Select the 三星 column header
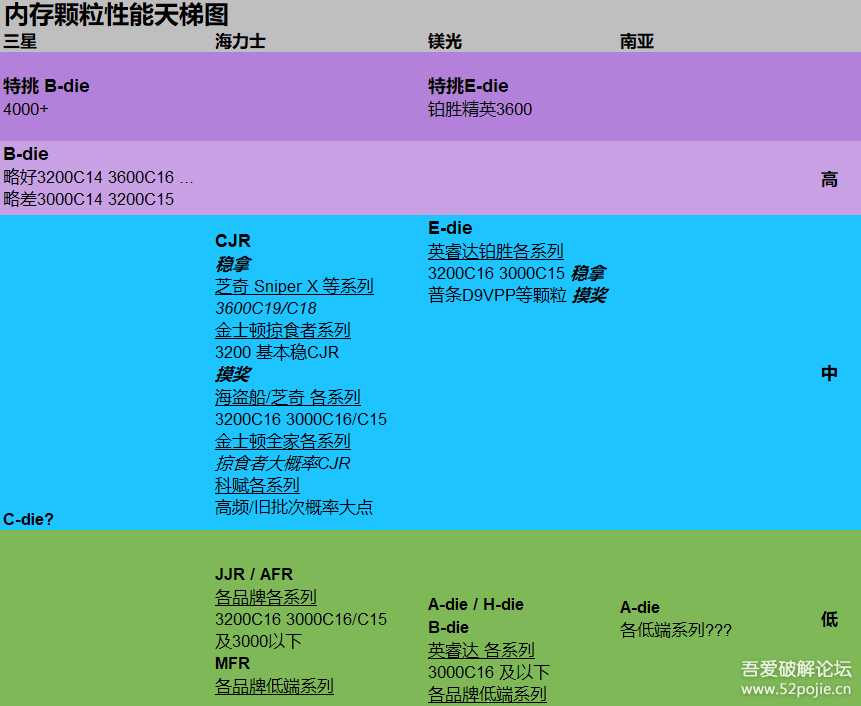The image size is (861, 706). click(x=20, y=41)
